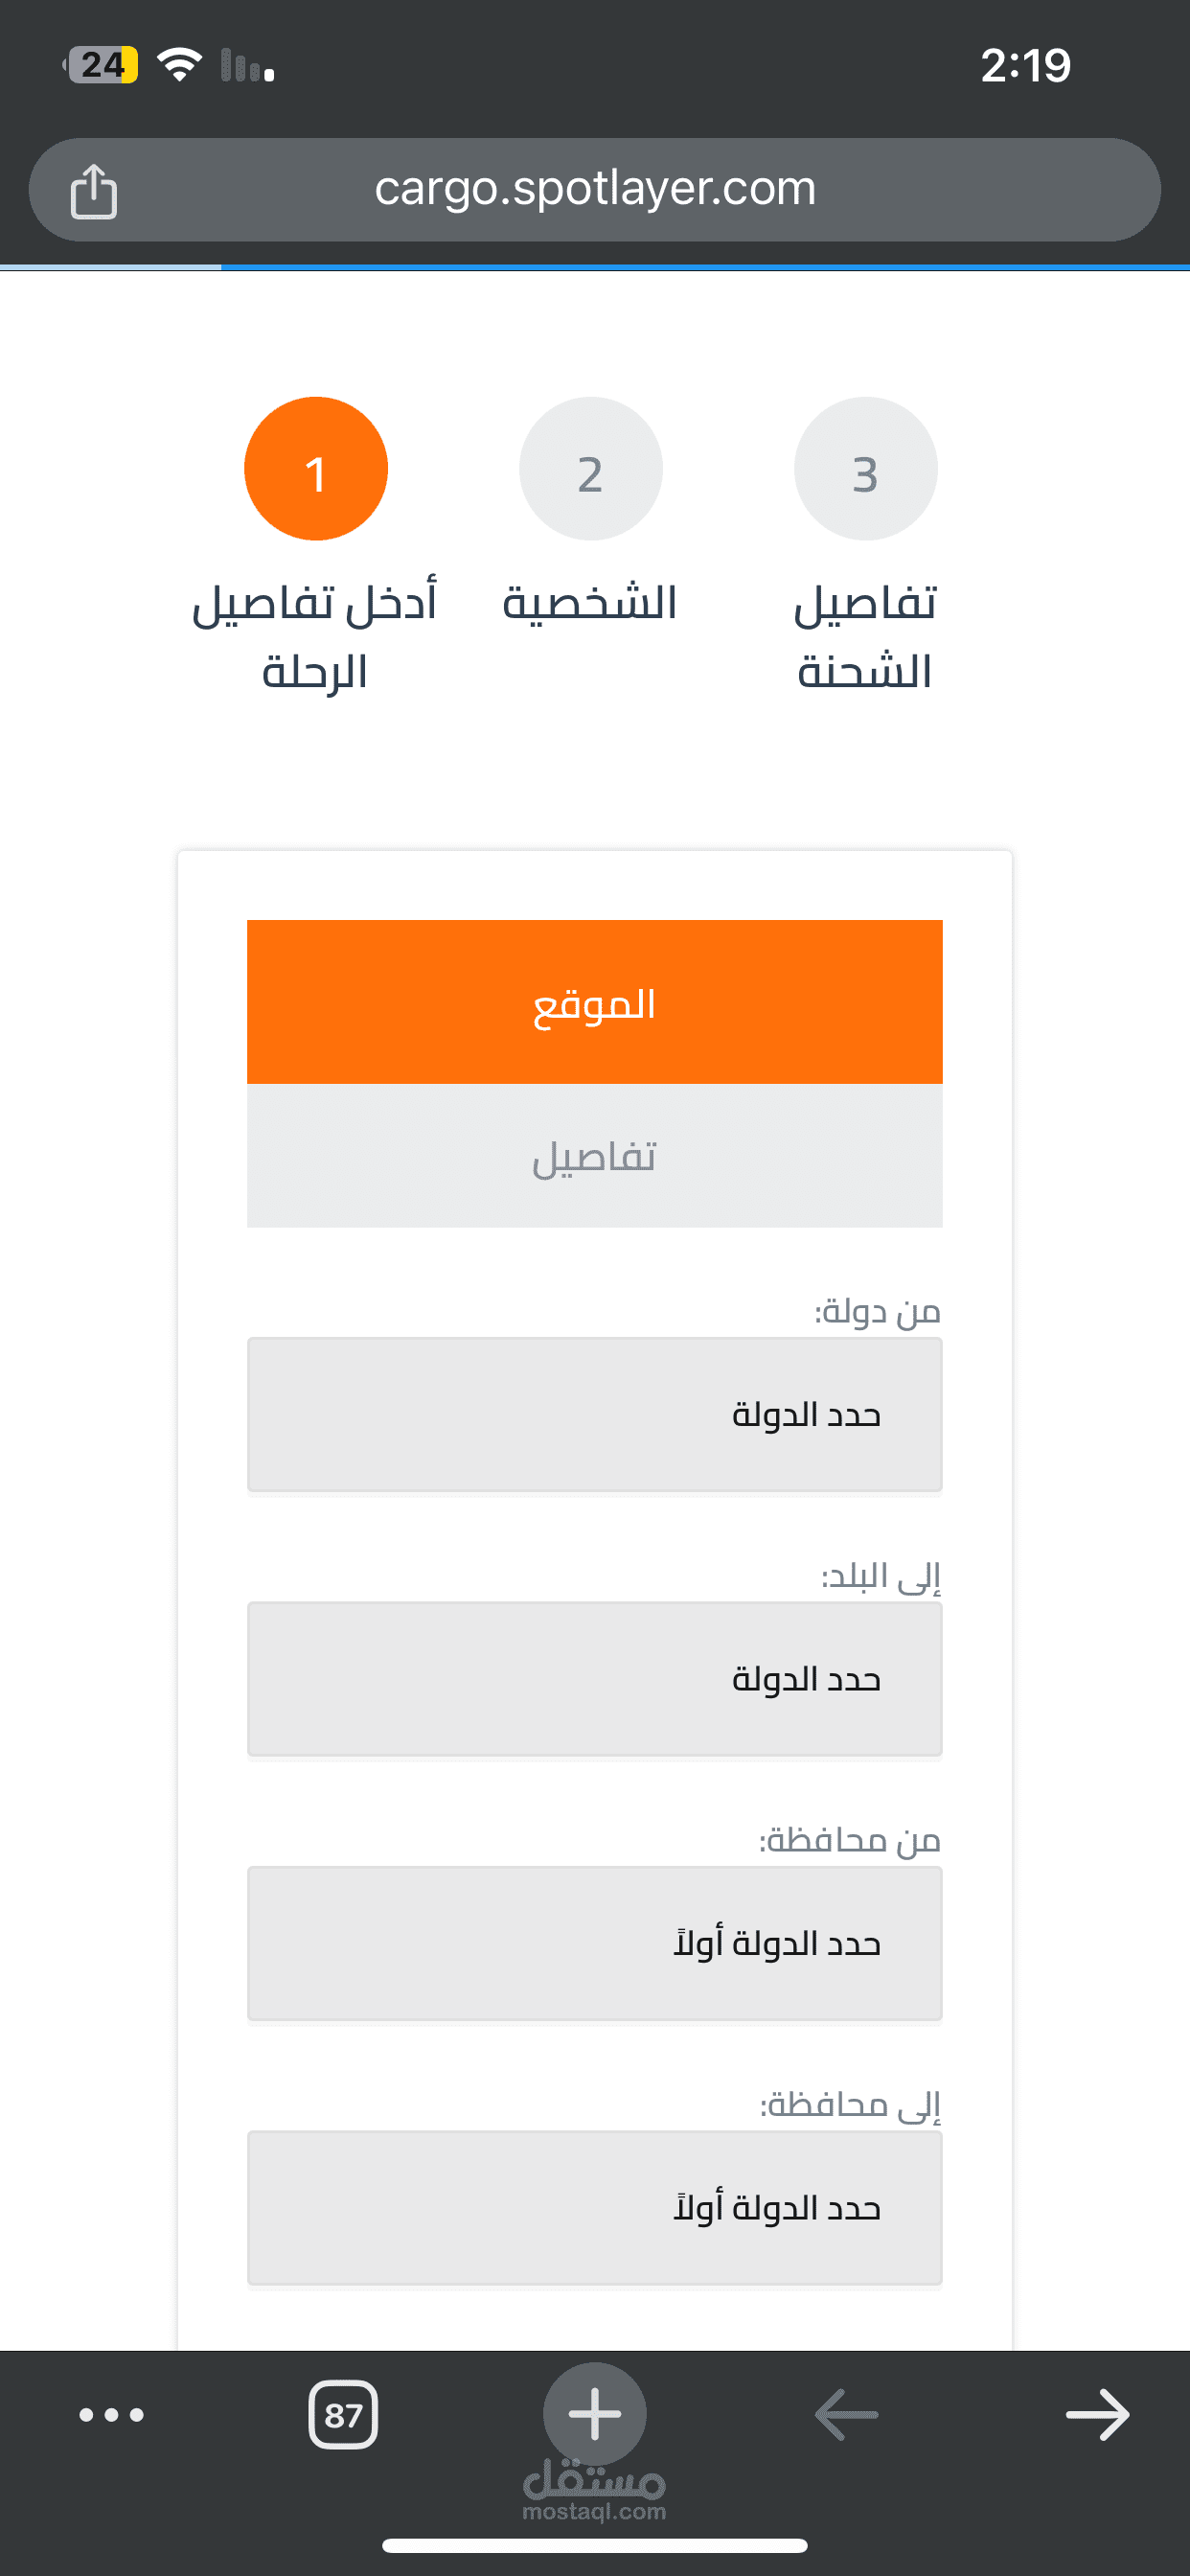
Task: Tap the battery indicator showing 24
Action: [101, 65]
